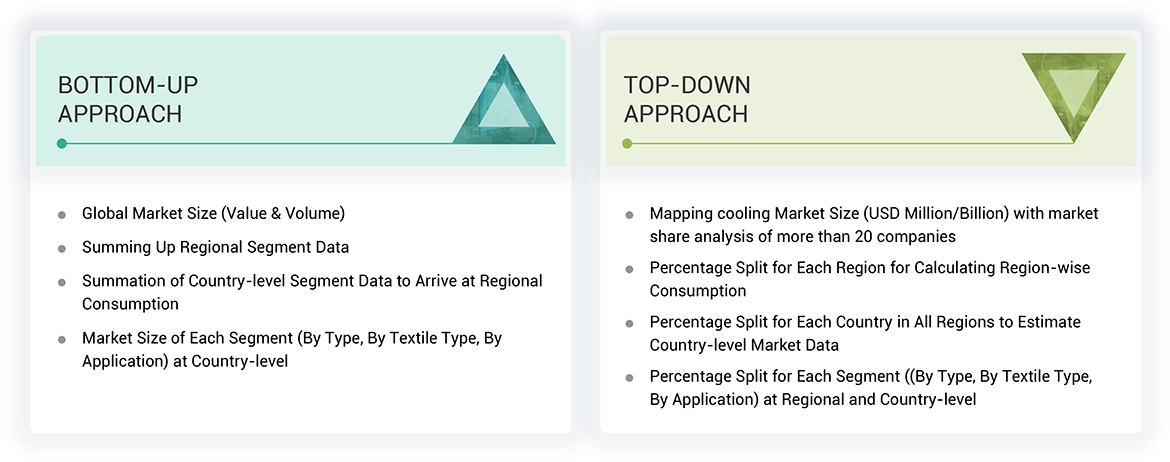
Task: Click the Summing Up Regional Segment Data text
Action: point(215,246)
